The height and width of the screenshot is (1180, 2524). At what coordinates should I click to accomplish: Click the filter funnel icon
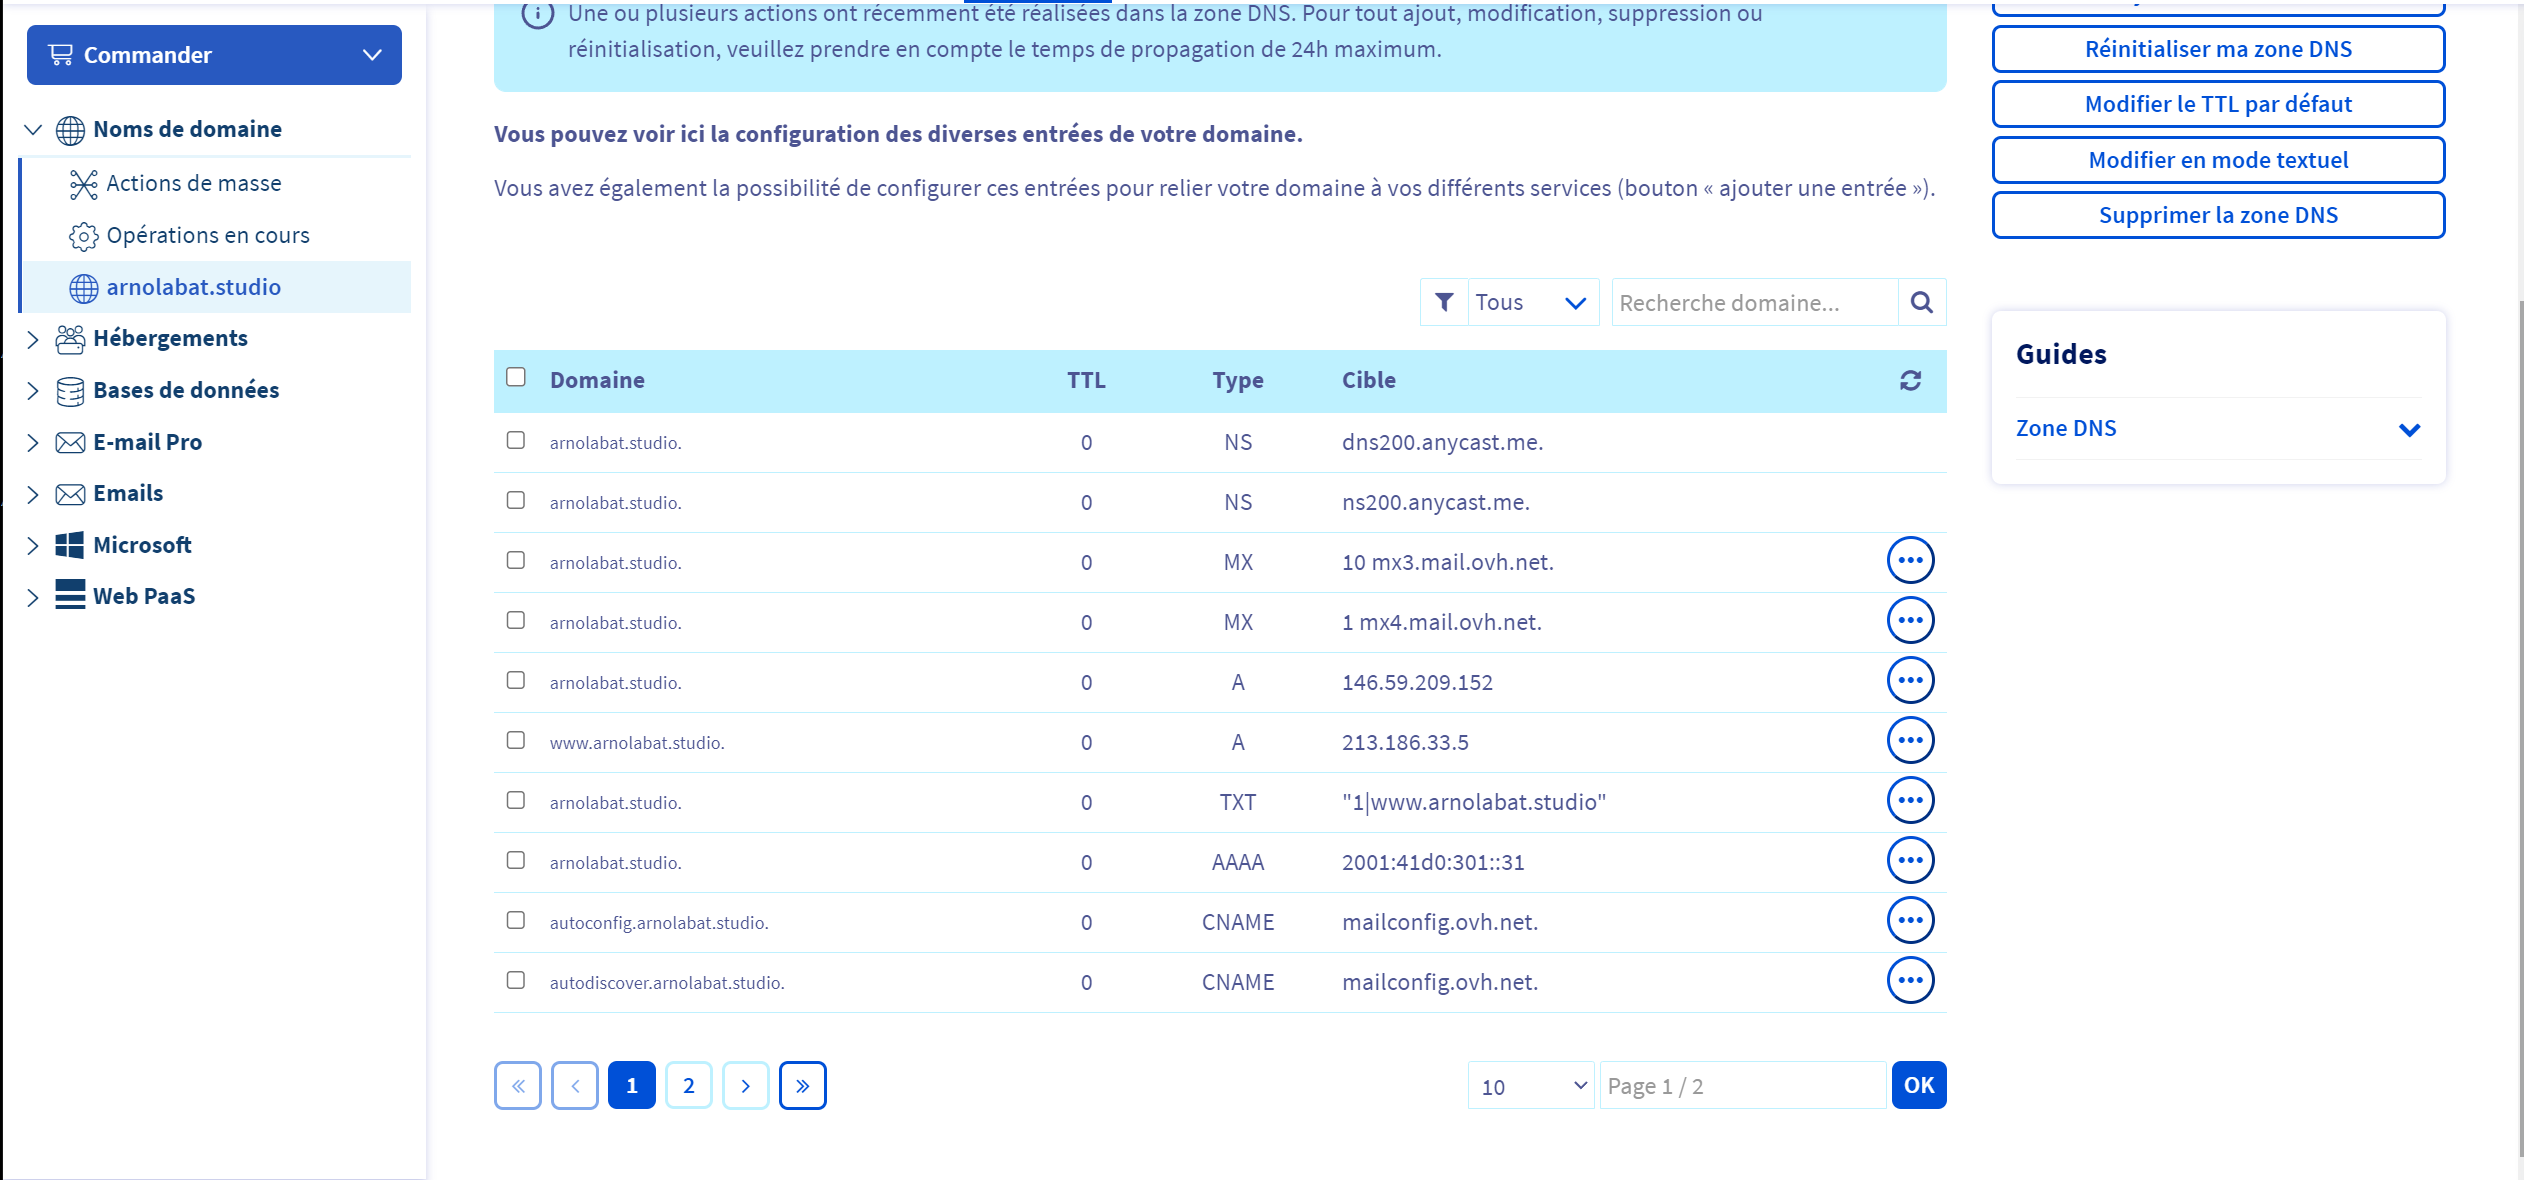(x=1444, y=302)
